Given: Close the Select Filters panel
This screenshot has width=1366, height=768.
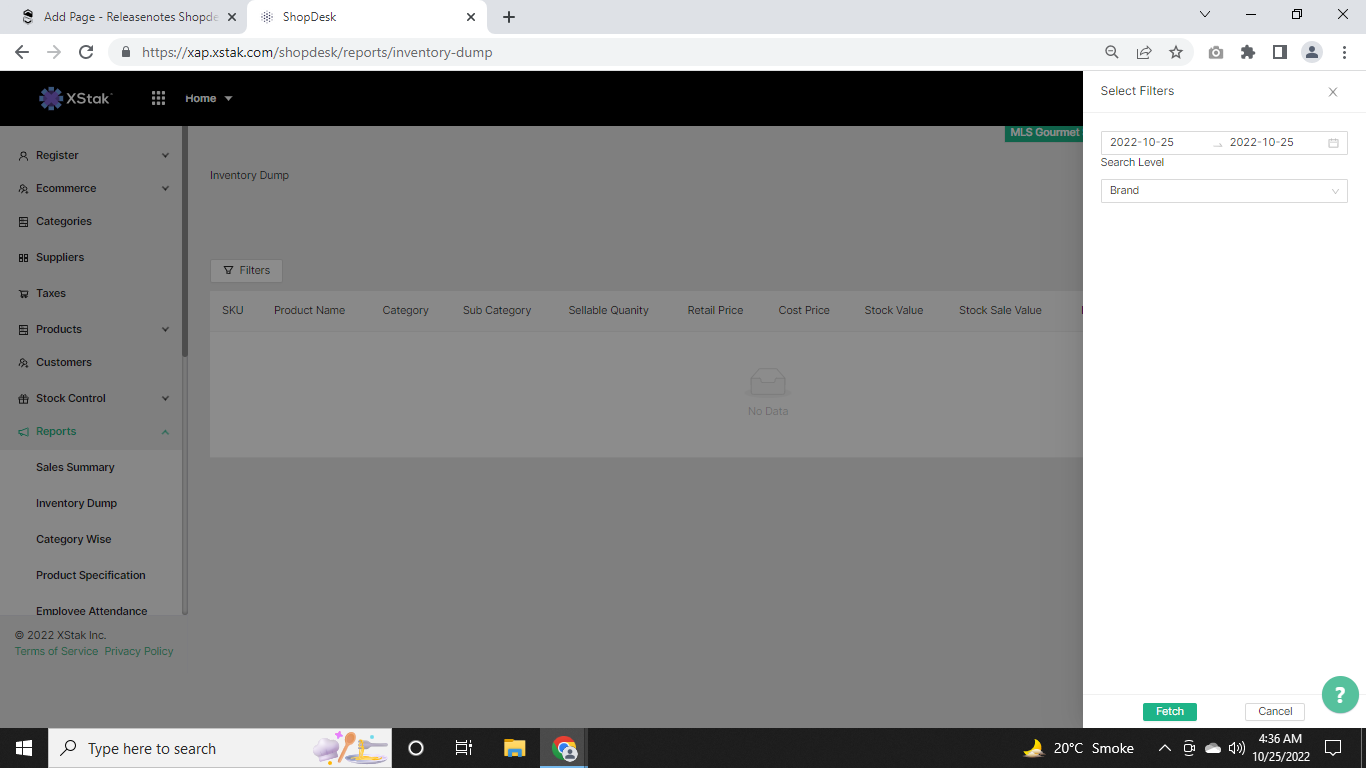Looking at the screenshot, I should pos(1332,92).
